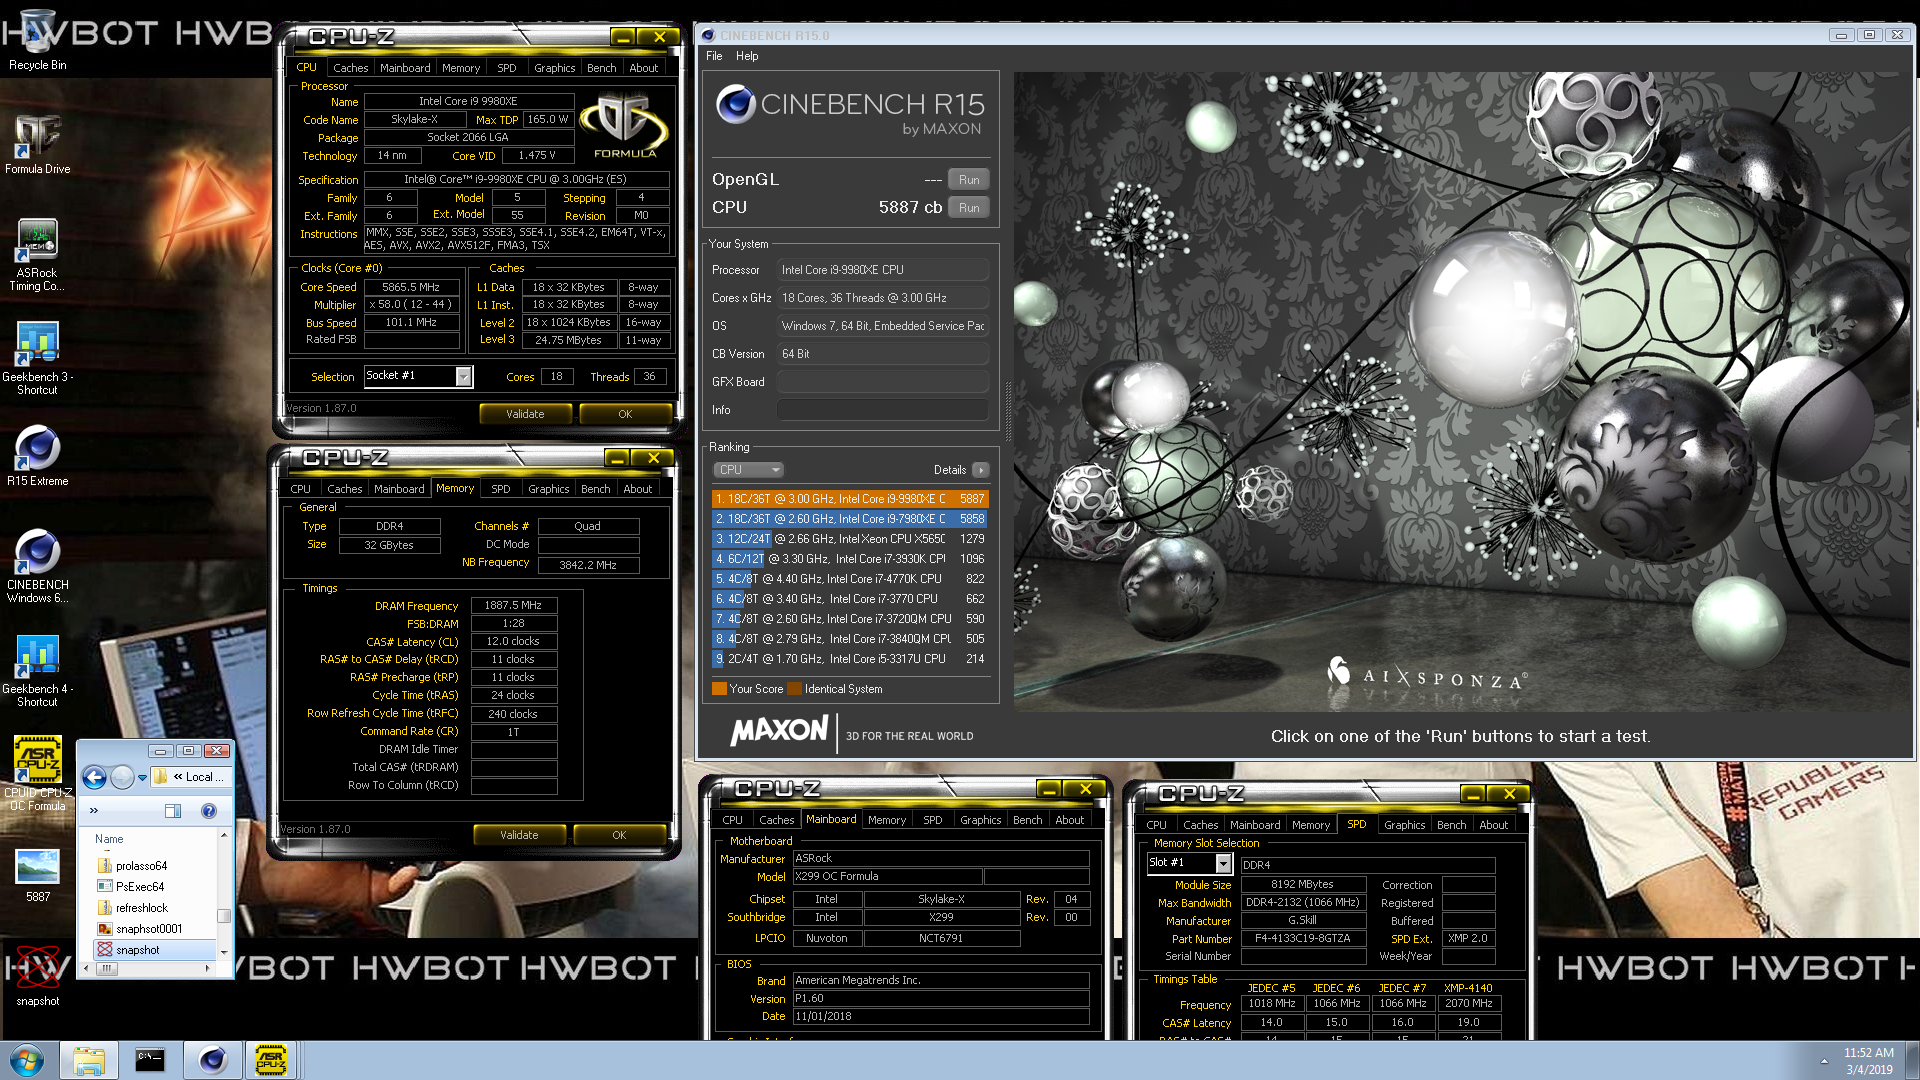Screen dimensions: 1920x1080
Task: Click Validate in the CPU tab window
Action: (x=525, y=414)
